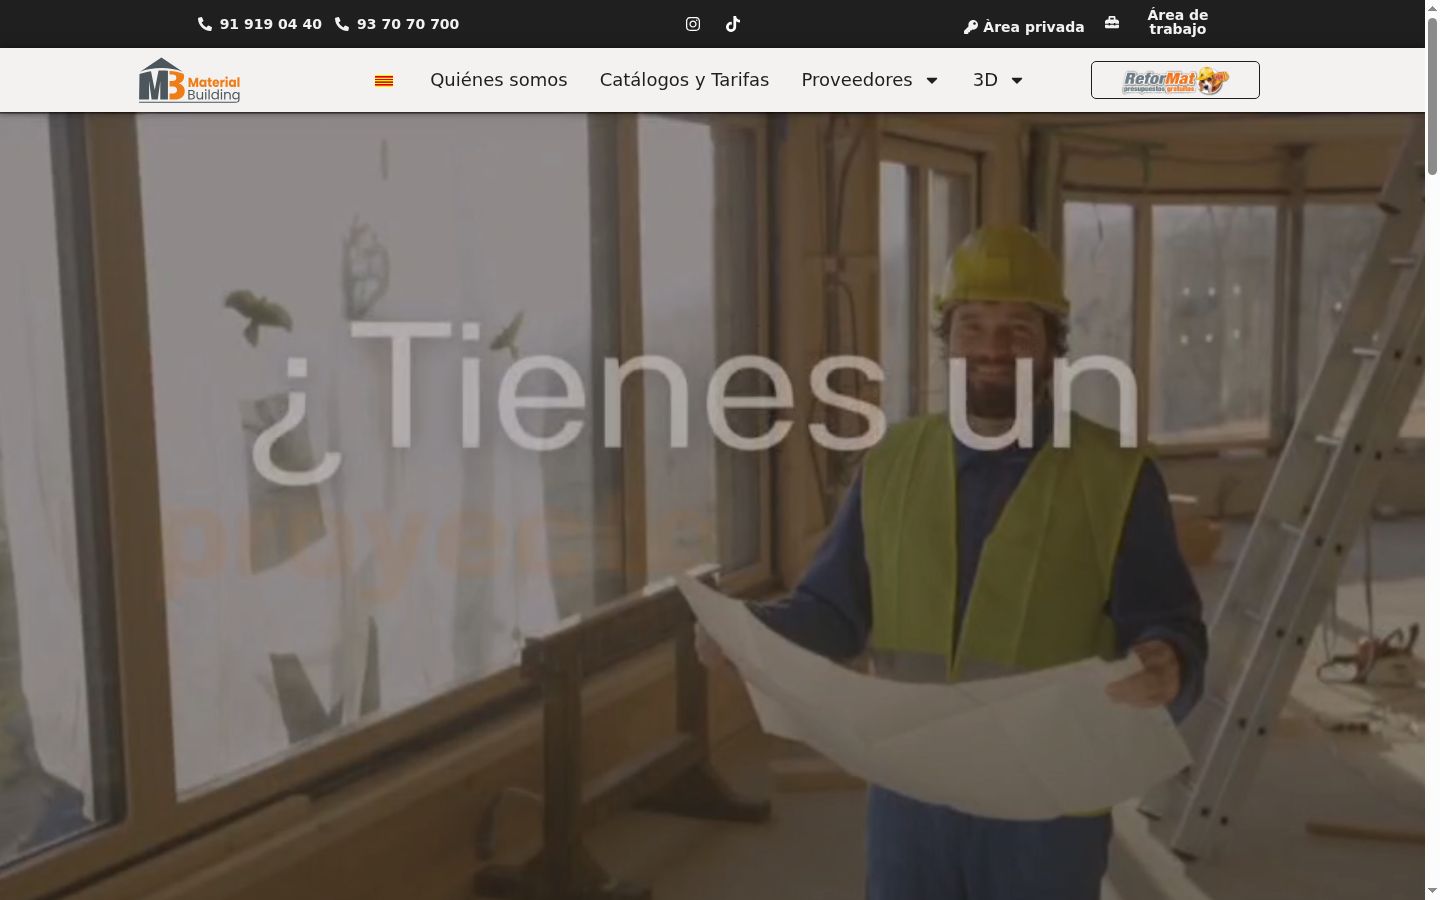
Task: Go to Área de trabajo
Action: click(1177, 22)
